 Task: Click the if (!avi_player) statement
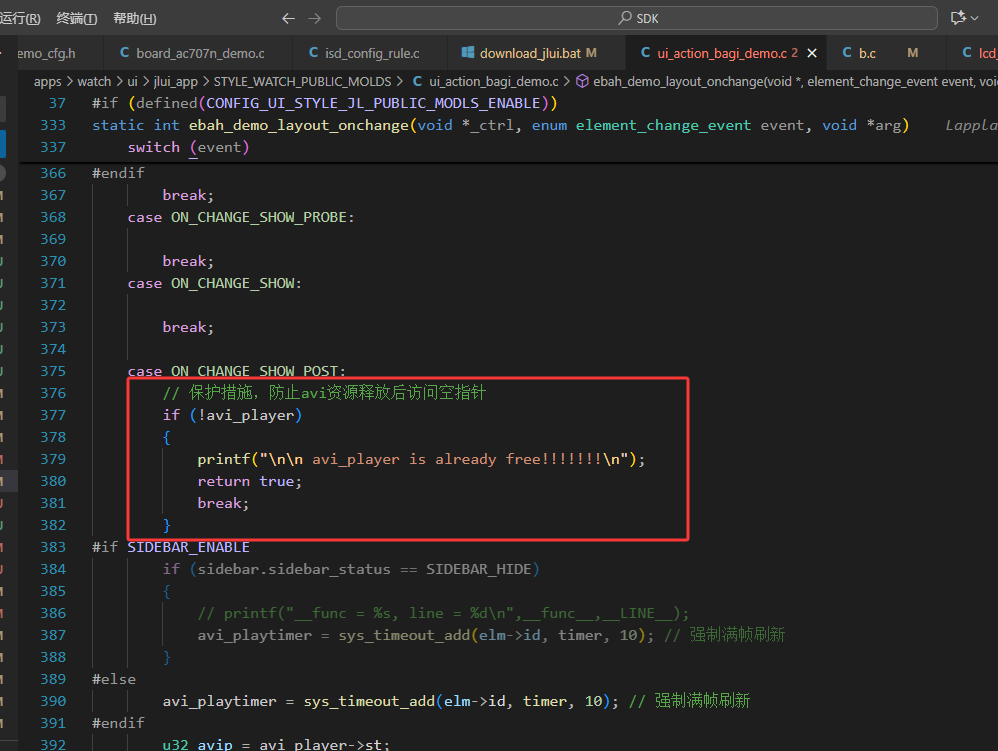pos(232,415)
